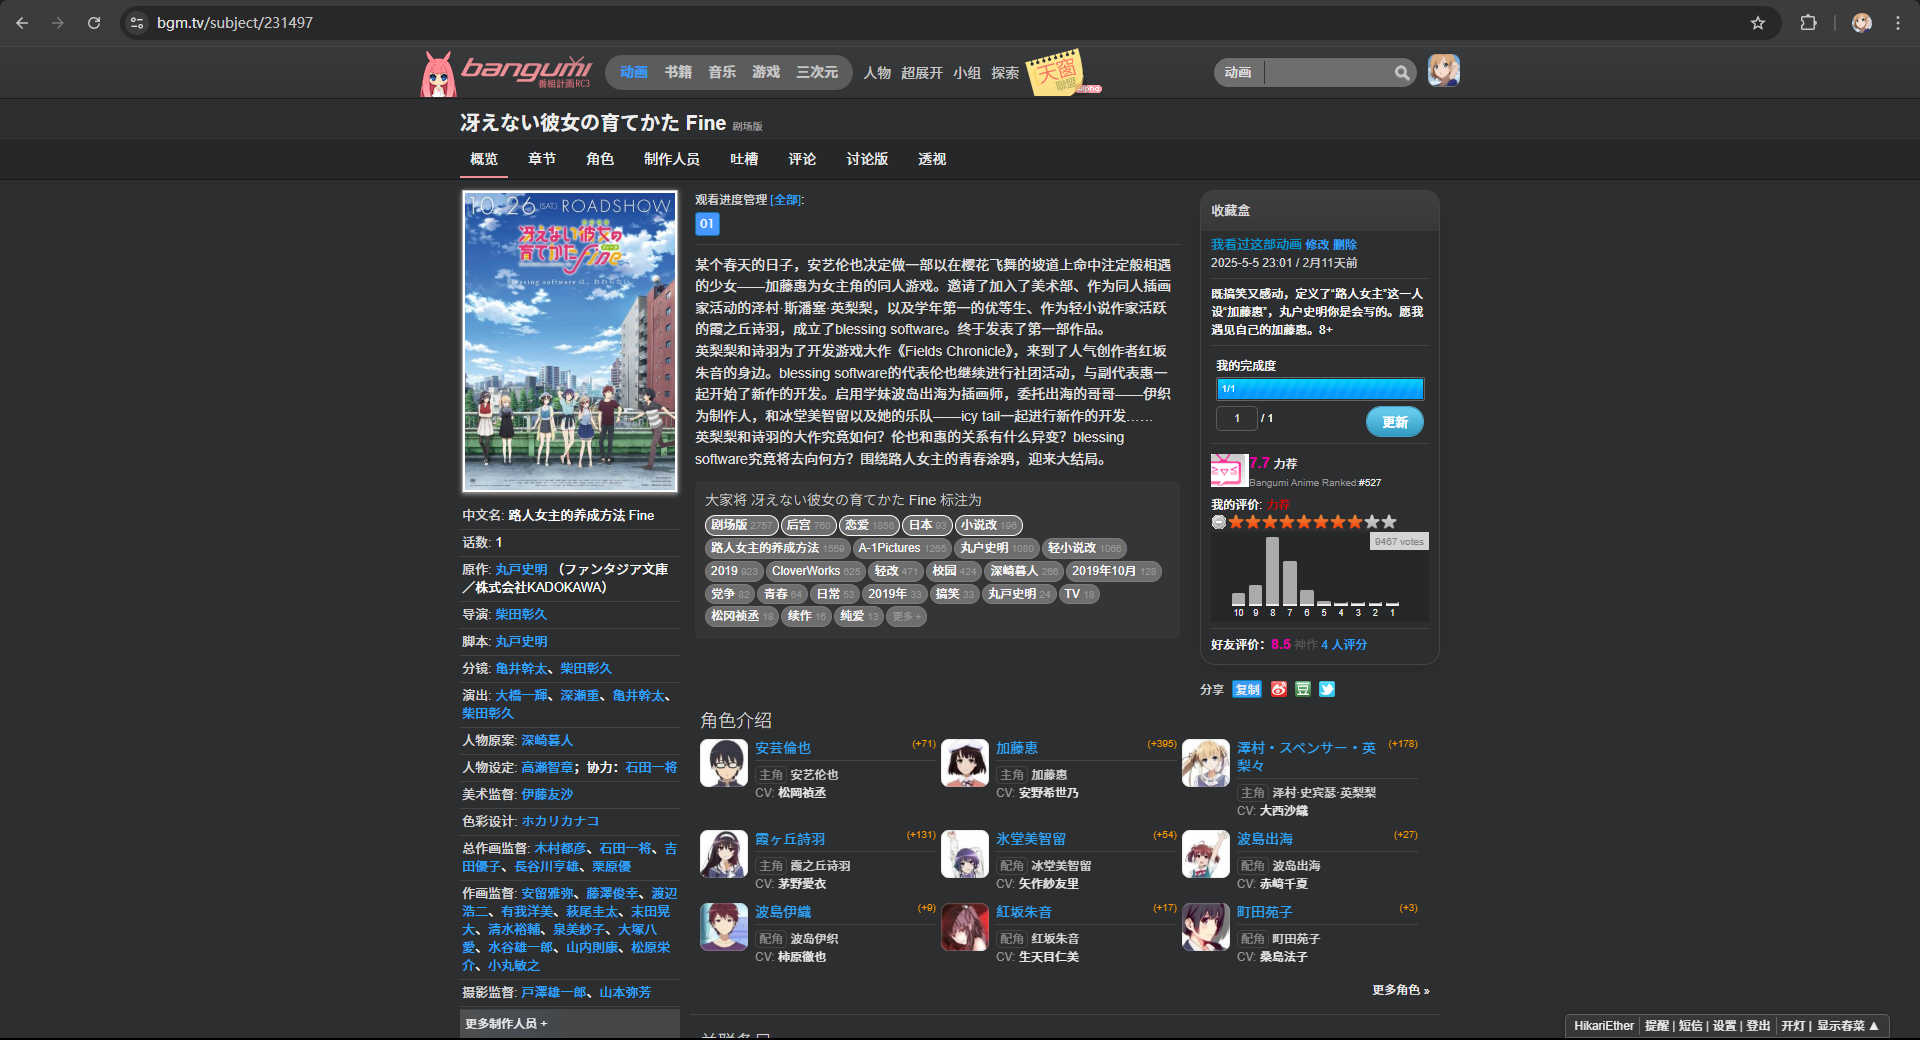Open 超展开 in top navigation
Image resolution: width=1920 pixels, height=1040 pixels.
[x=922, y=73]
